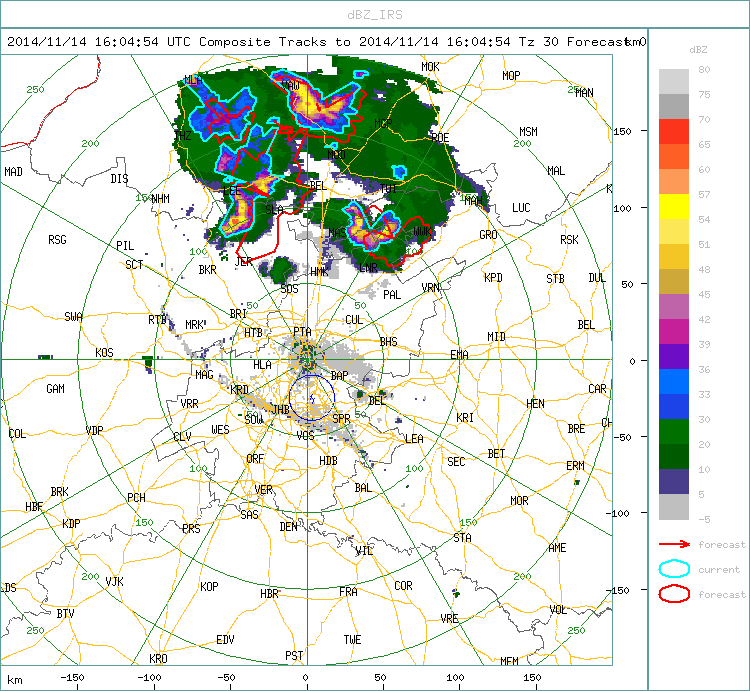Click the BKR station label
The image size is (750, 691).
208,270
